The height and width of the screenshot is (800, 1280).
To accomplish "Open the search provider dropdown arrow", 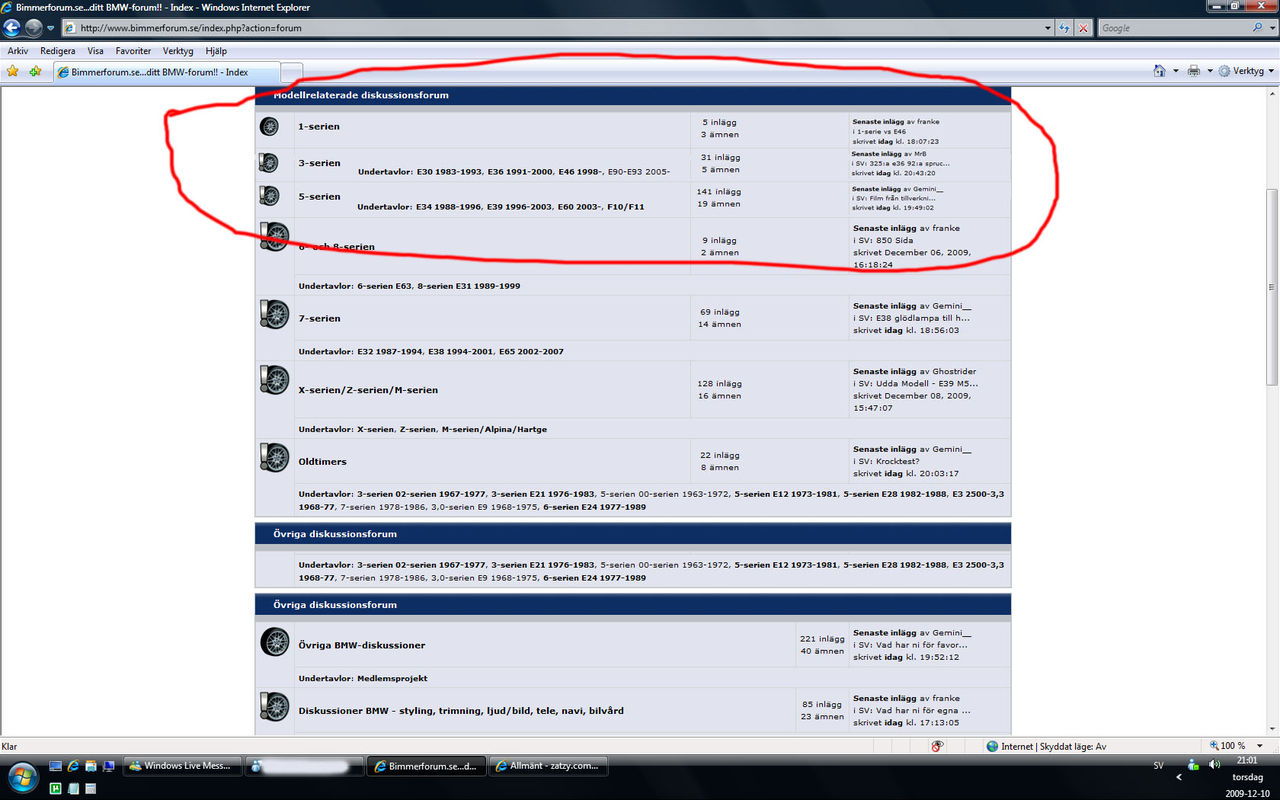I will point(1271,28).
